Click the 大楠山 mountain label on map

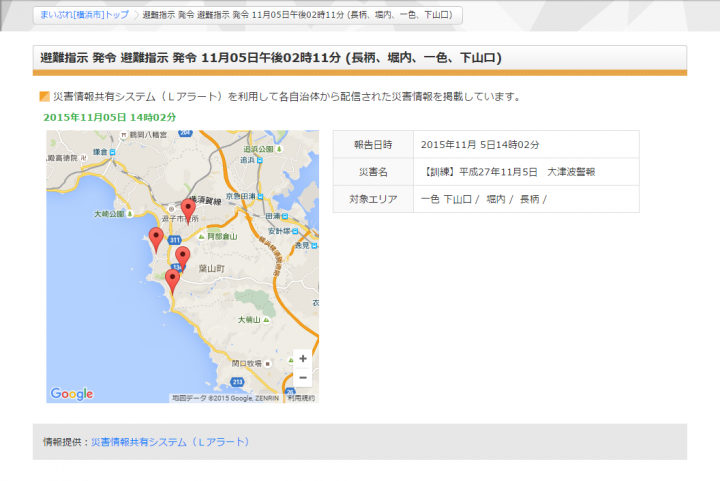251,319
